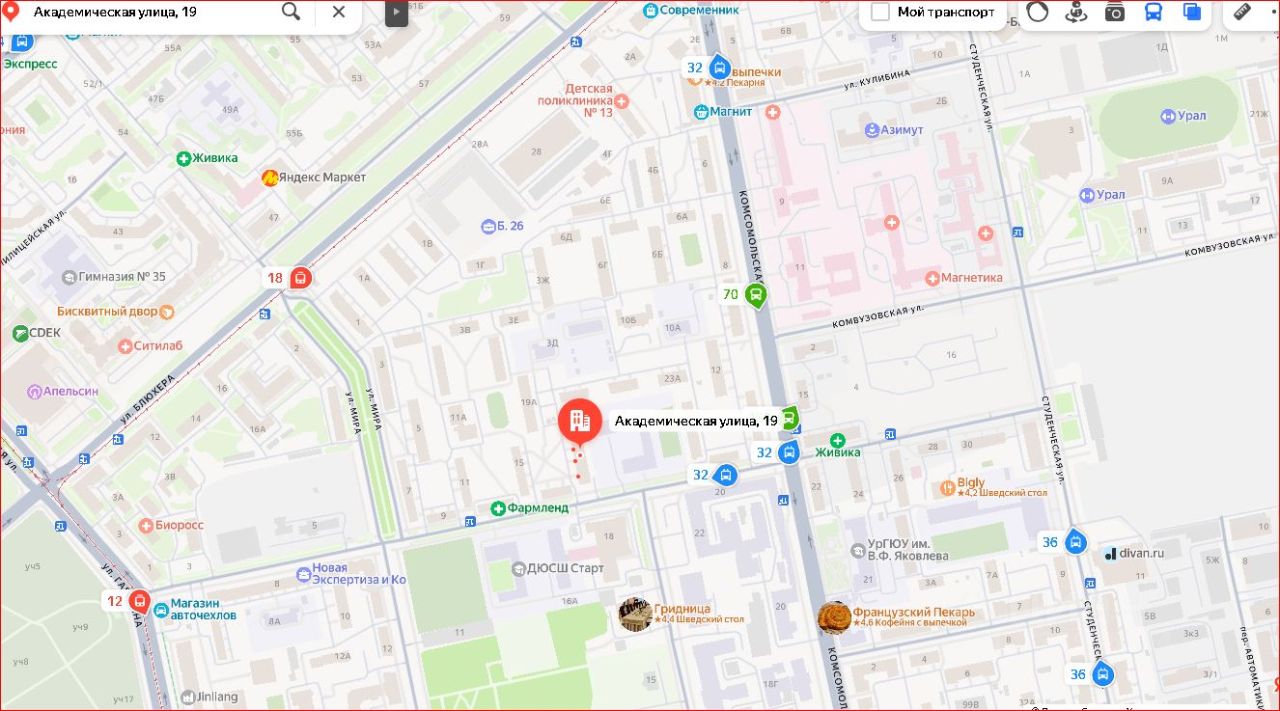Click the Бисквитный двор cafe icon
The image size is (1280, 711).
click(168, 312)
